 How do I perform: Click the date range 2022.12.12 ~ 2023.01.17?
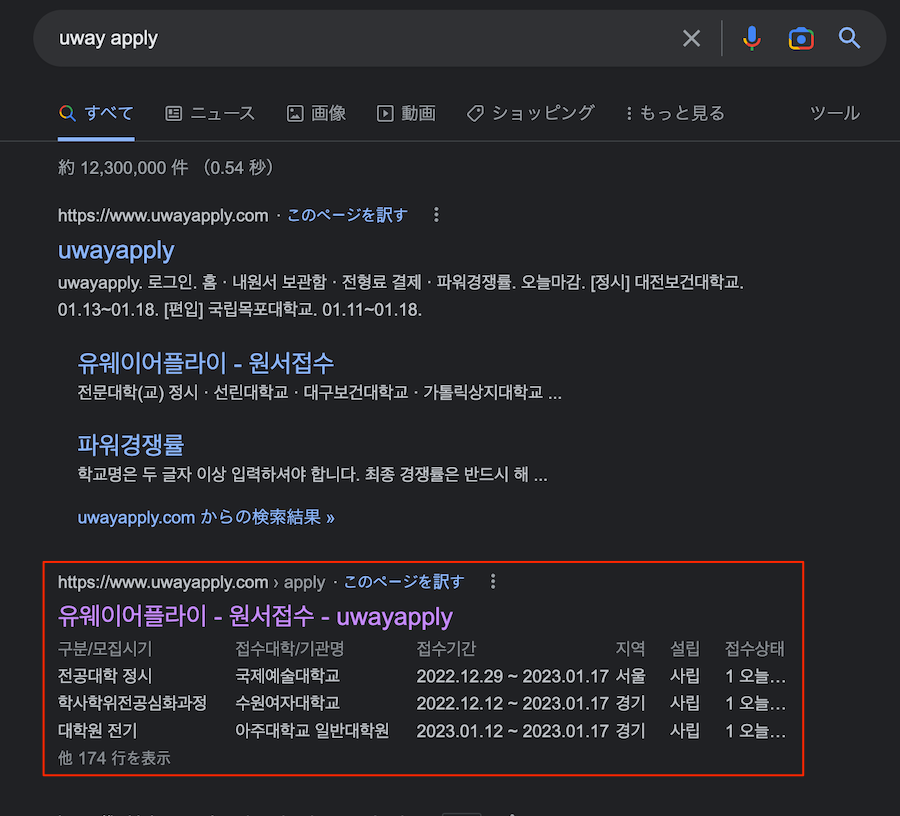click(513, 704)
